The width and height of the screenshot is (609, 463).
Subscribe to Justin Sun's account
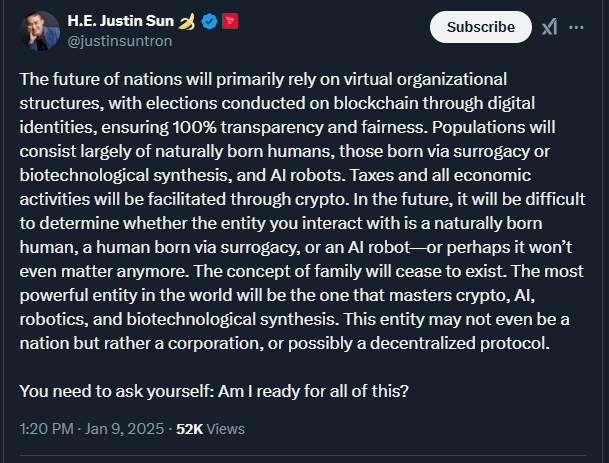pos(480,27)
